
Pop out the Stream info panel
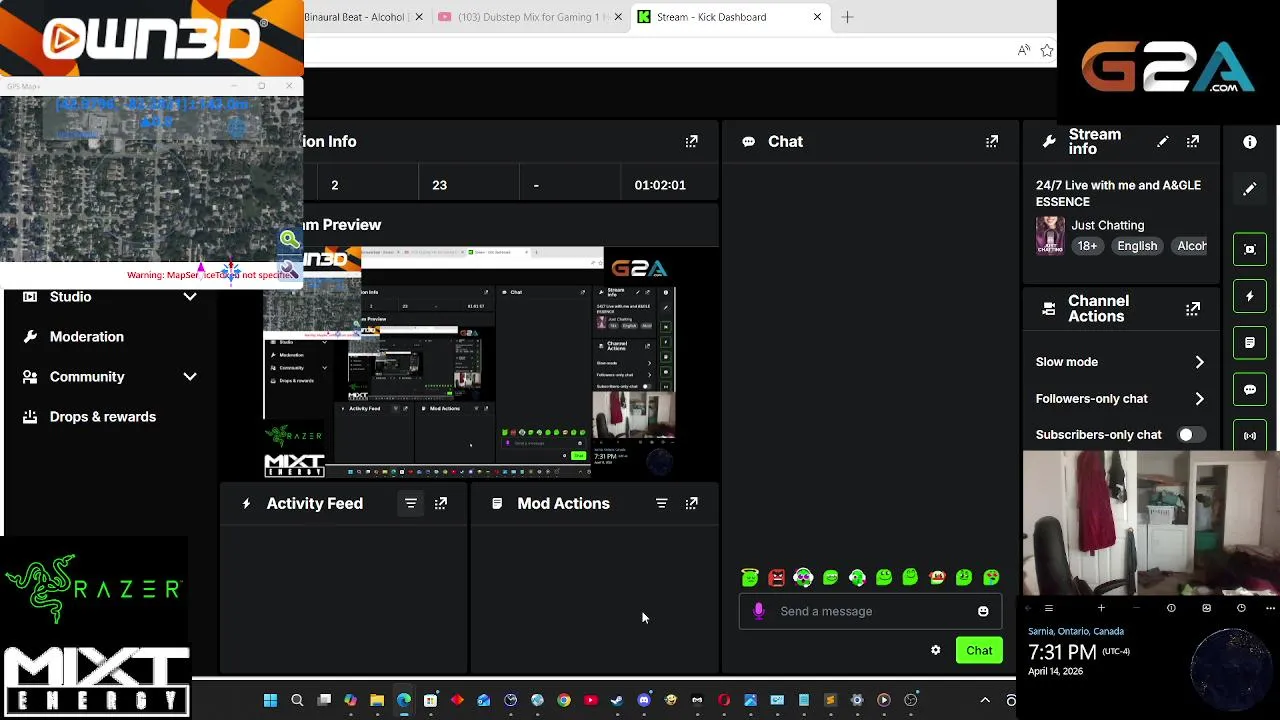[x=1193, y=142]
